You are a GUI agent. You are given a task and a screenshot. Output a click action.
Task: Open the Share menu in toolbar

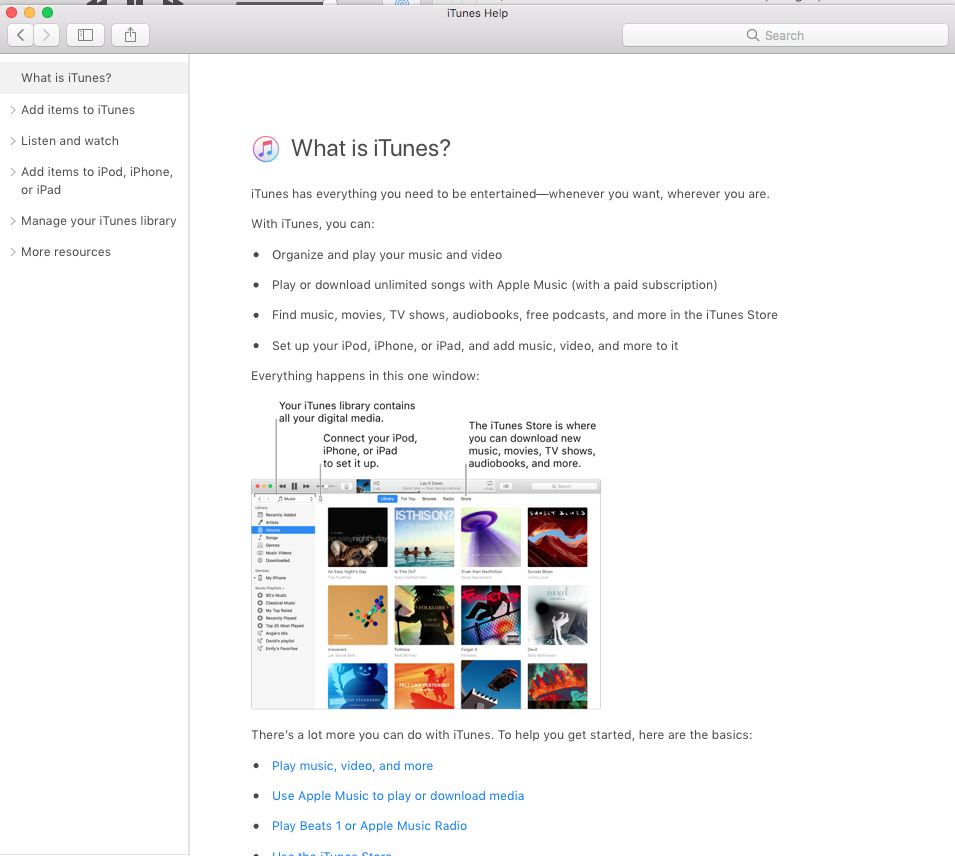(x=130, y=35)
